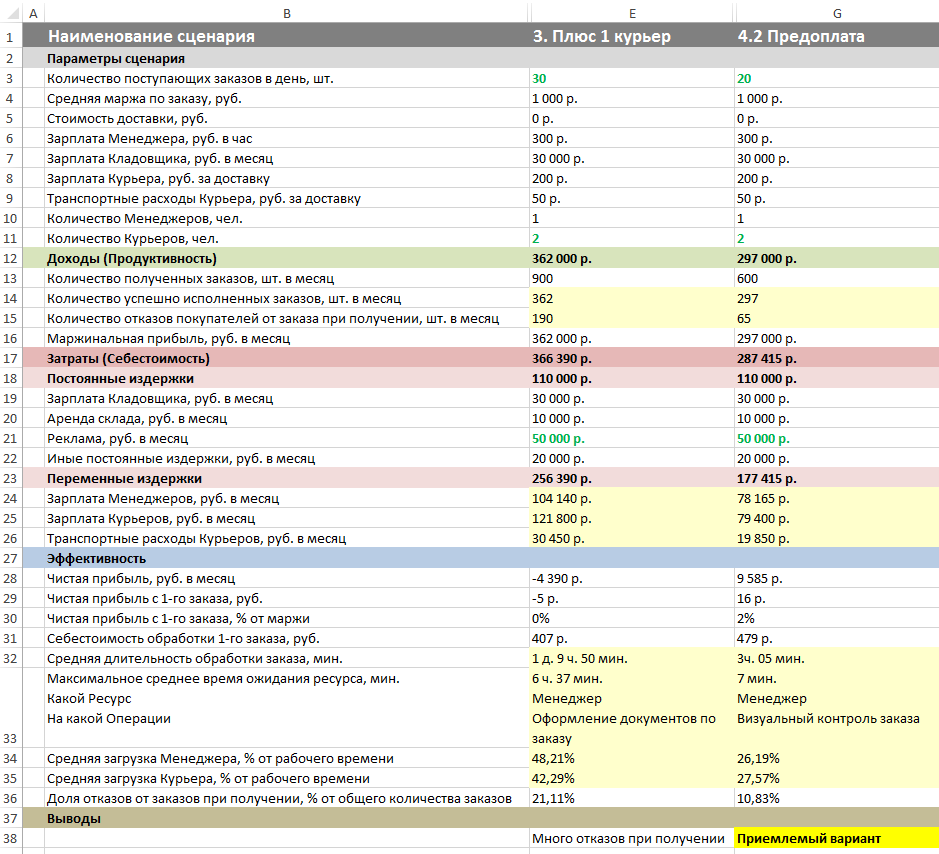The image size is (939, 854).
Task: Click label 'Средняя маржа по заказу, руб.'
Action: click(x=144, y=98)
